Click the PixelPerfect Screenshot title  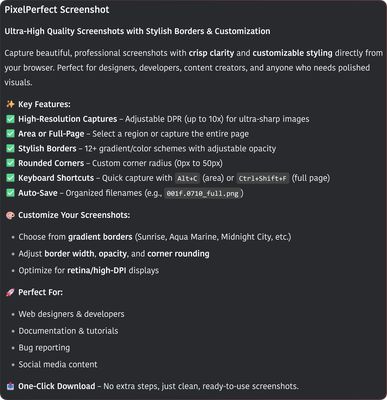(x=57, y=10)
